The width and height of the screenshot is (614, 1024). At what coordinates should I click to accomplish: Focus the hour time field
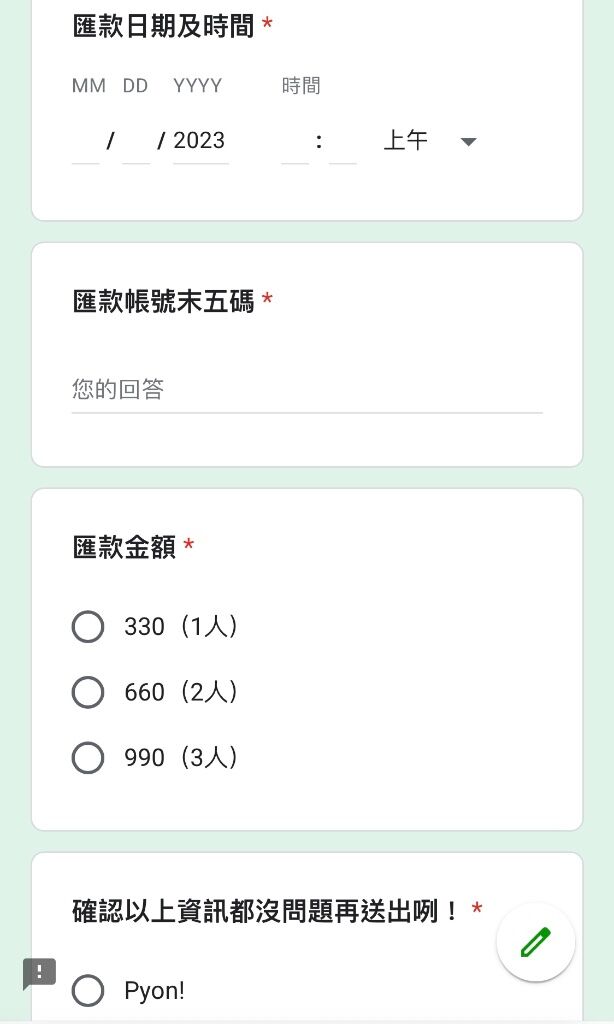[295, 142]
